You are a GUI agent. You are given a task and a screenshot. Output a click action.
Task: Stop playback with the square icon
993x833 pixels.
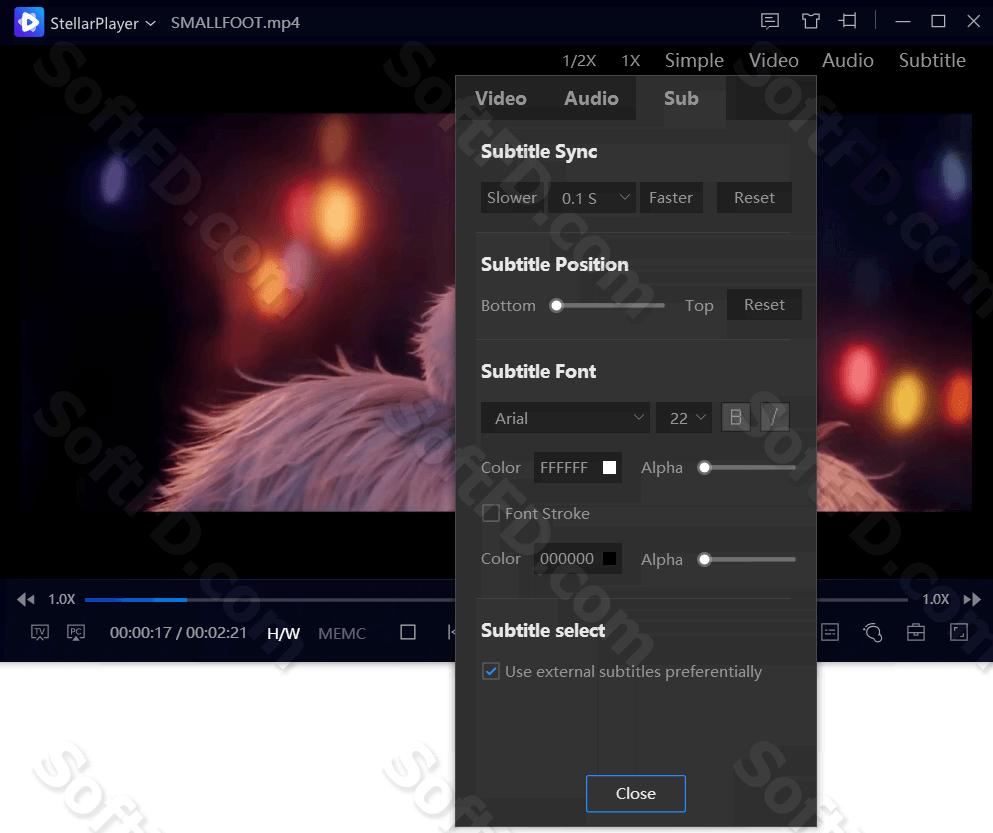[x=408, y=632]
